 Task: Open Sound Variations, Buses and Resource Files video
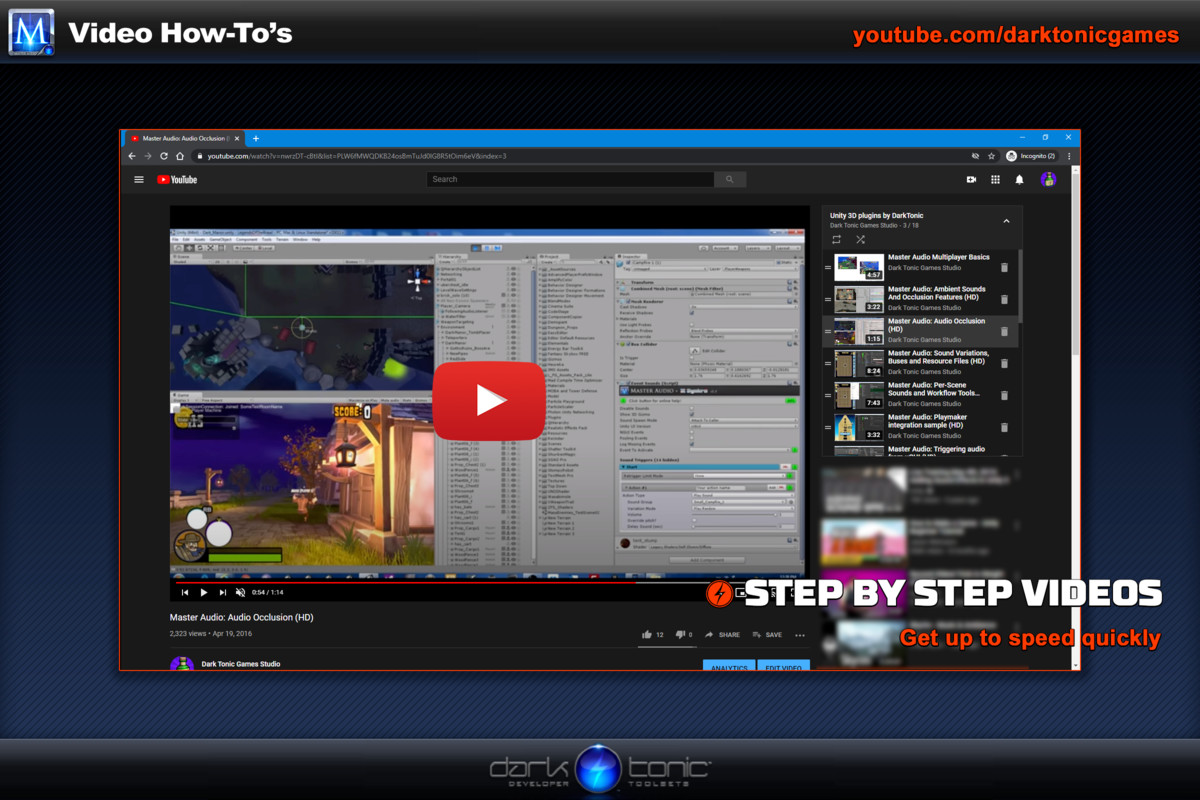click(938, 357)
